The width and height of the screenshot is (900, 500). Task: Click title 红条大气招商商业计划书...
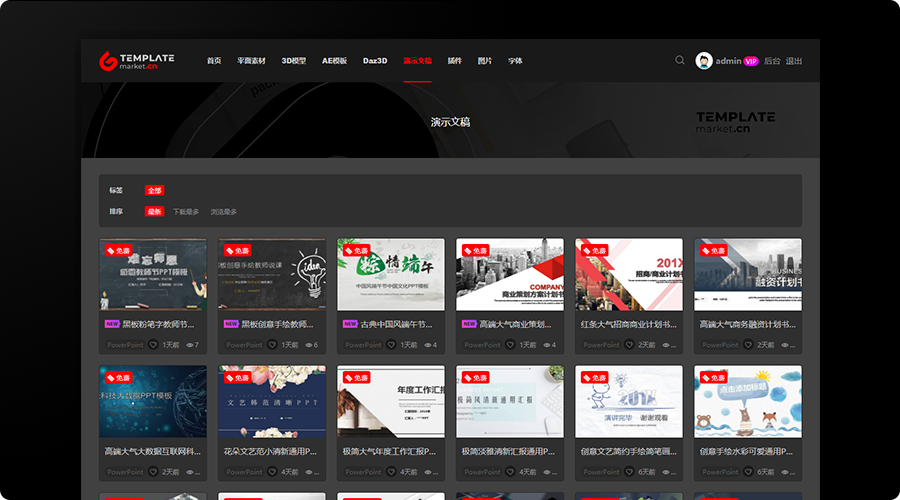point(629,324)
